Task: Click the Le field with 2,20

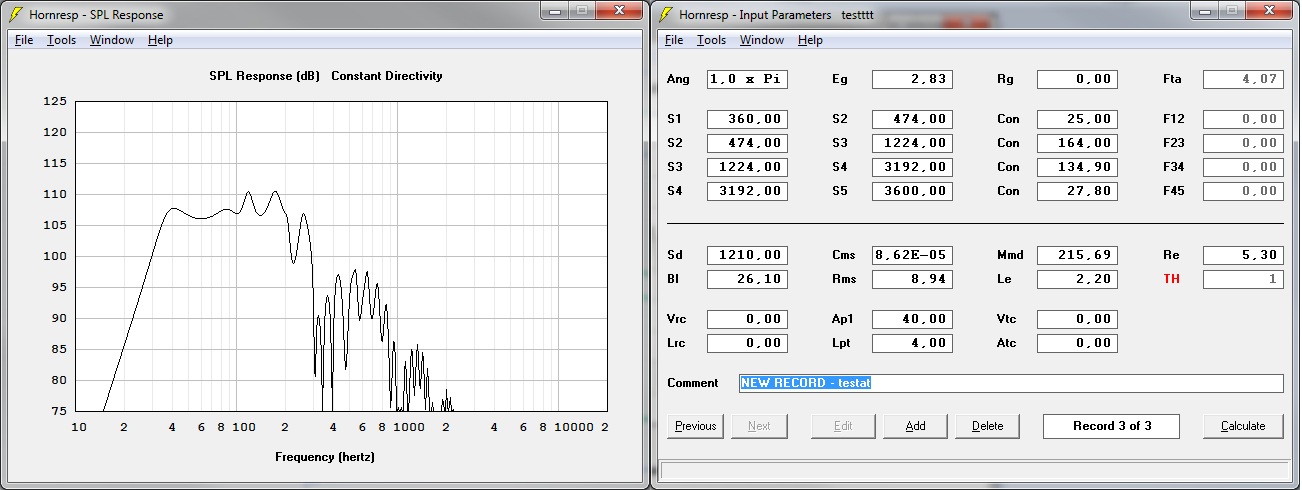Action: tap(1077, 279)
